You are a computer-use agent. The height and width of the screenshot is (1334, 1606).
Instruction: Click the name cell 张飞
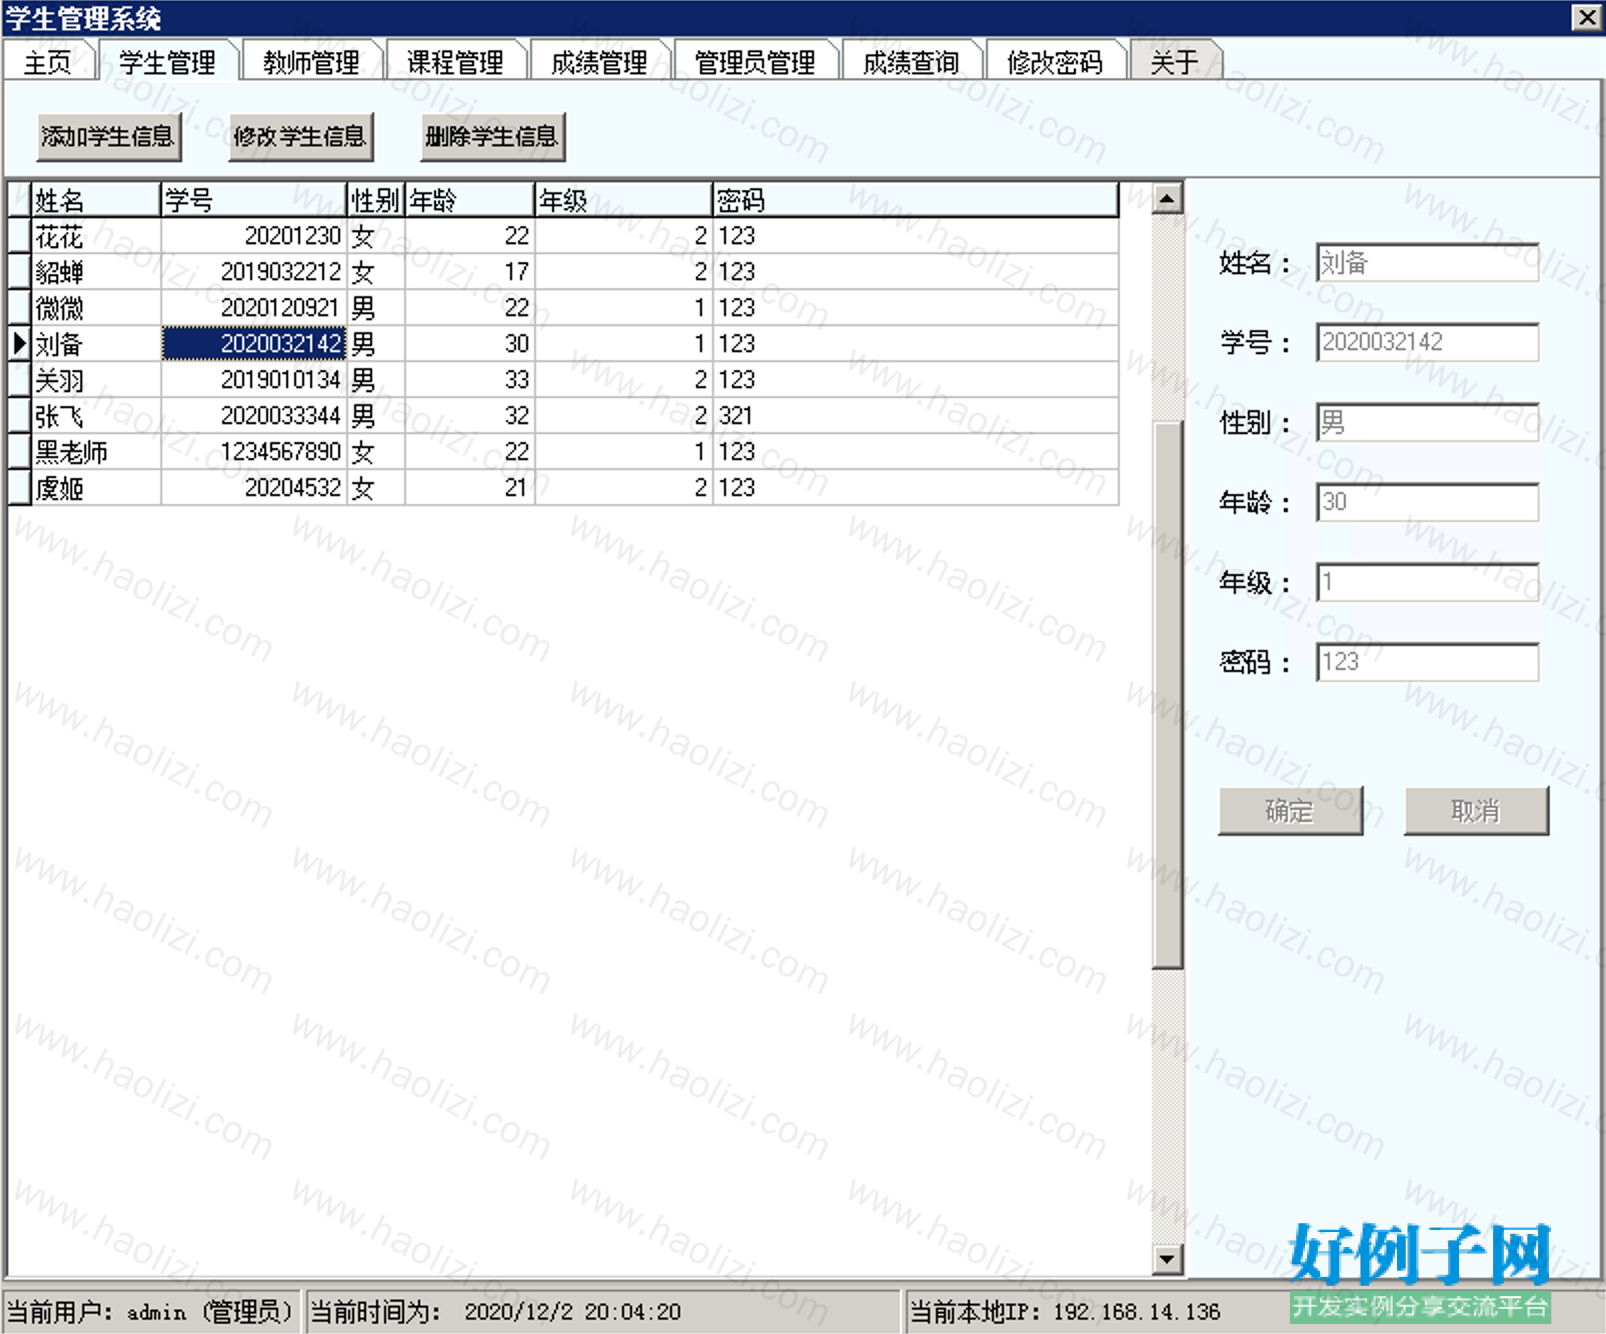(96, 416)
